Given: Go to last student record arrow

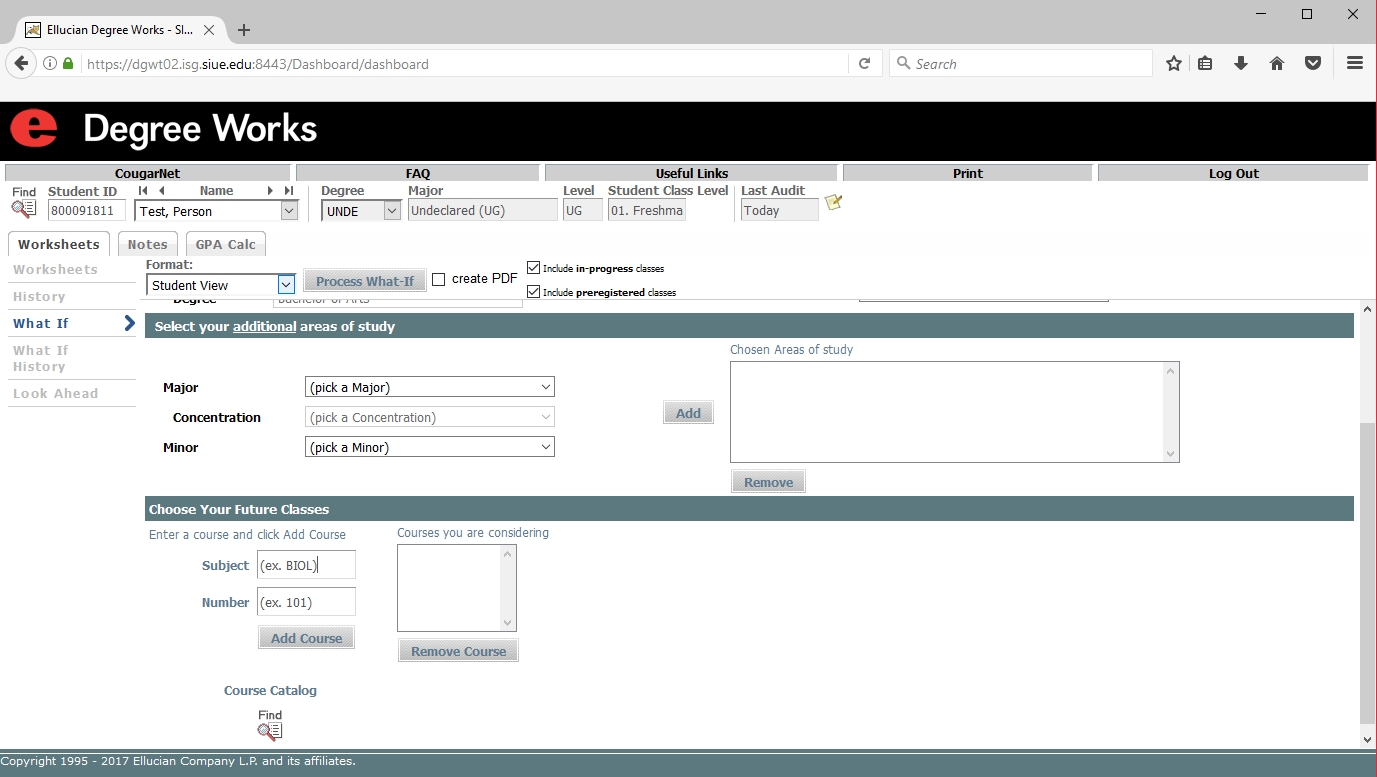Looking at the screenshot, I should click(x=289, y=191).
